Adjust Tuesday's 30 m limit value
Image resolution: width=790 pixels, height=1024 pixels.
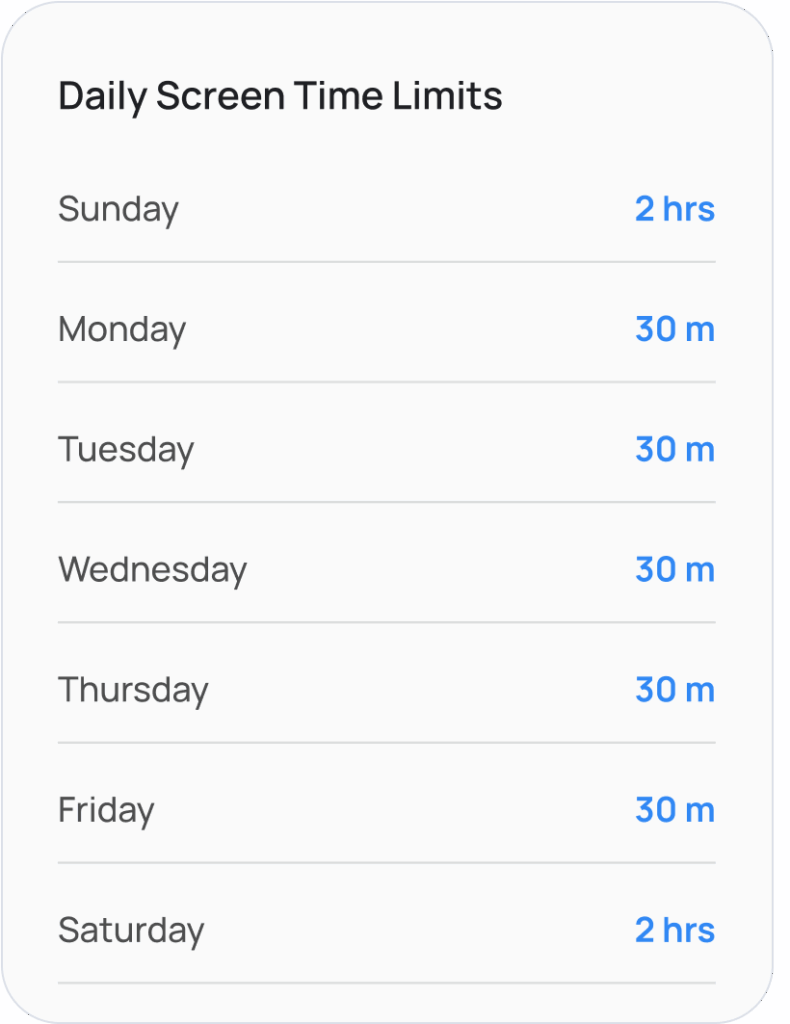(675, 449)
